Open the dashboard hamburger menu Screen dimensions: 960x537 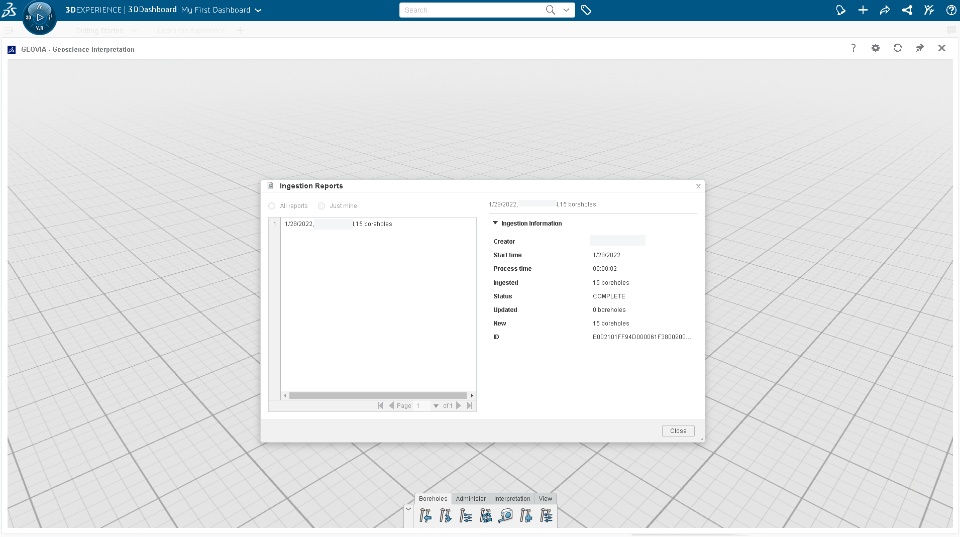pyautogui.click(x=9, y=30)
